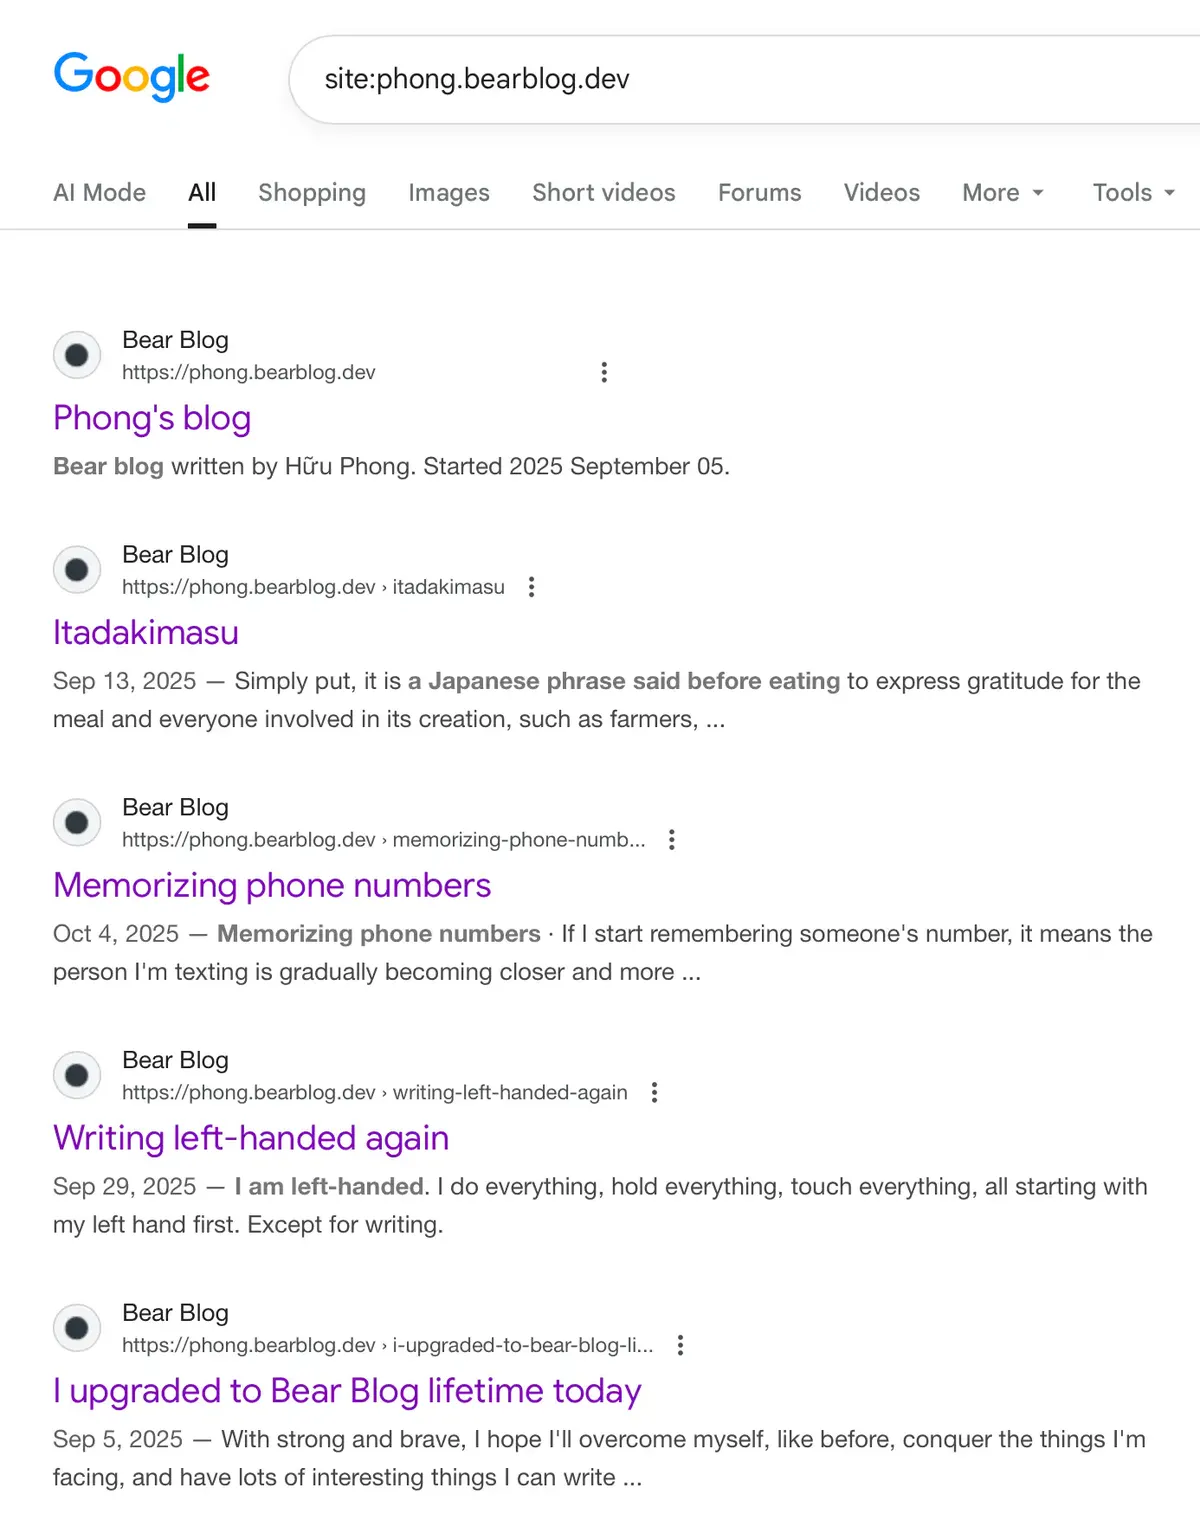Open three-dot menu for Itadakimasu result
The width and height of the screenshot is (1200, 1520).
(x=532, y=587)
